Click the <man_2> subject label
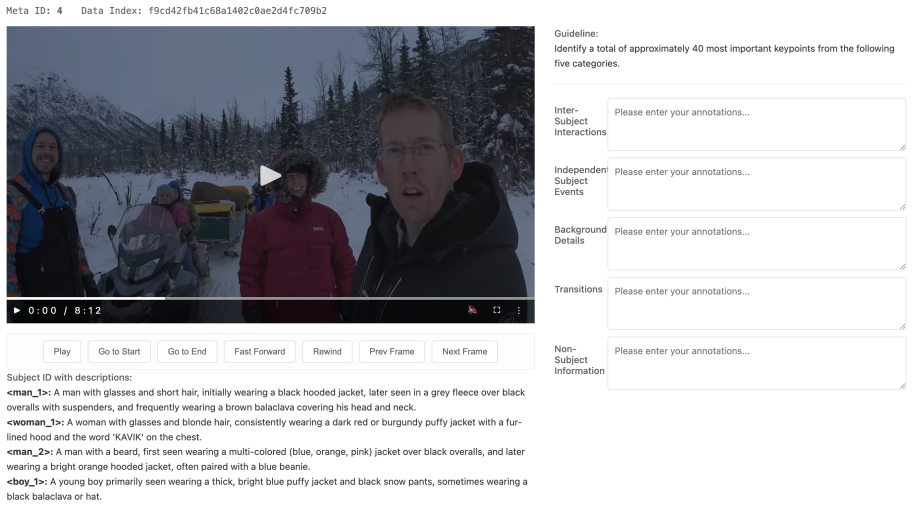 pos(30,452)
